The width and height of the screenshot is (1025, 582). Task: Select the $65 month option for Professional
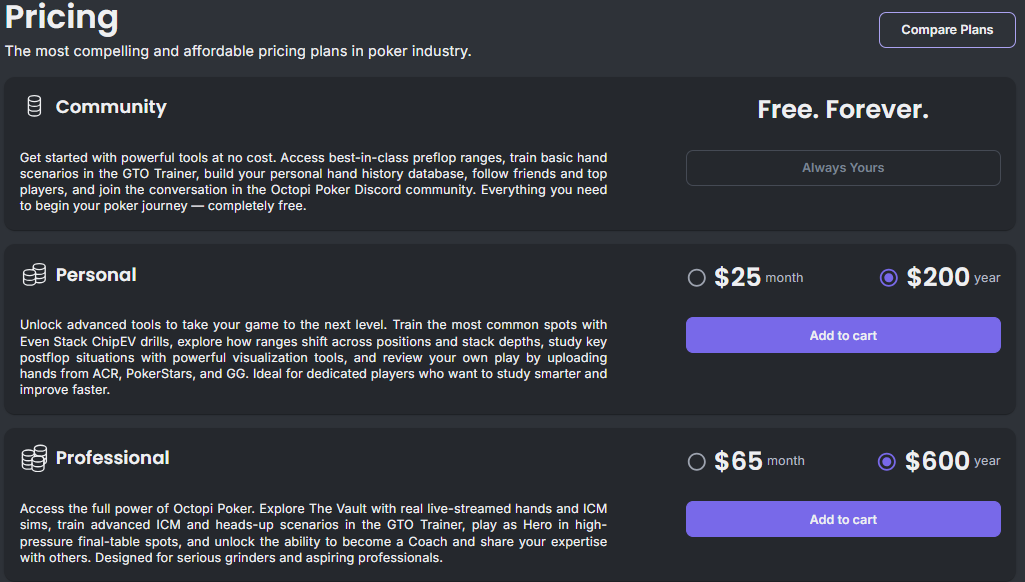point(697,461)
